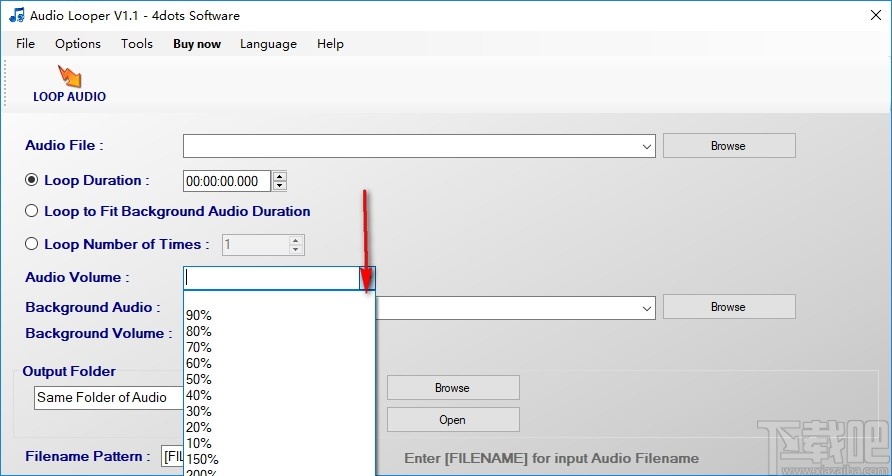Select Loop to Fit Background Audio Duration
This screenshot has height=476, width=892.
(31, 212)
